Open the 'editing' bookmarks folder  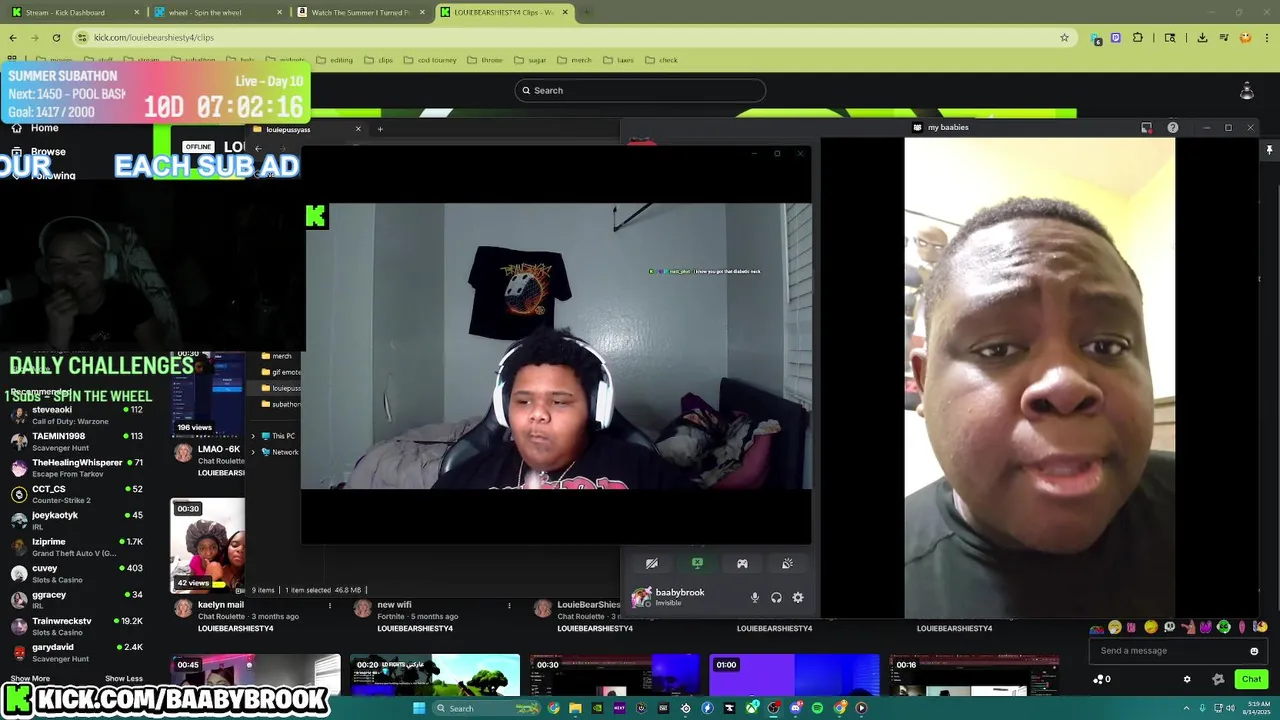(335, 60)
